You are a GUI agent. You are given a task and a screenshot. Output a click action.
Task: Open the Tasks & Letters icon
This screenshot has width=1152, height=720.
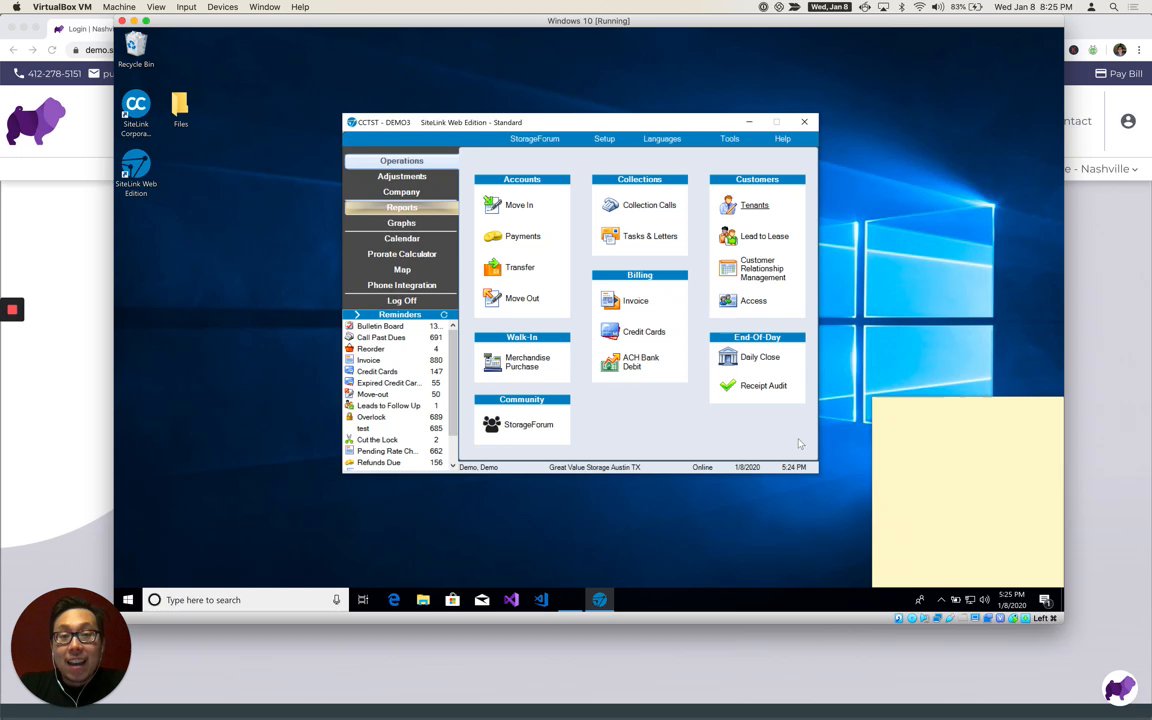610,235
